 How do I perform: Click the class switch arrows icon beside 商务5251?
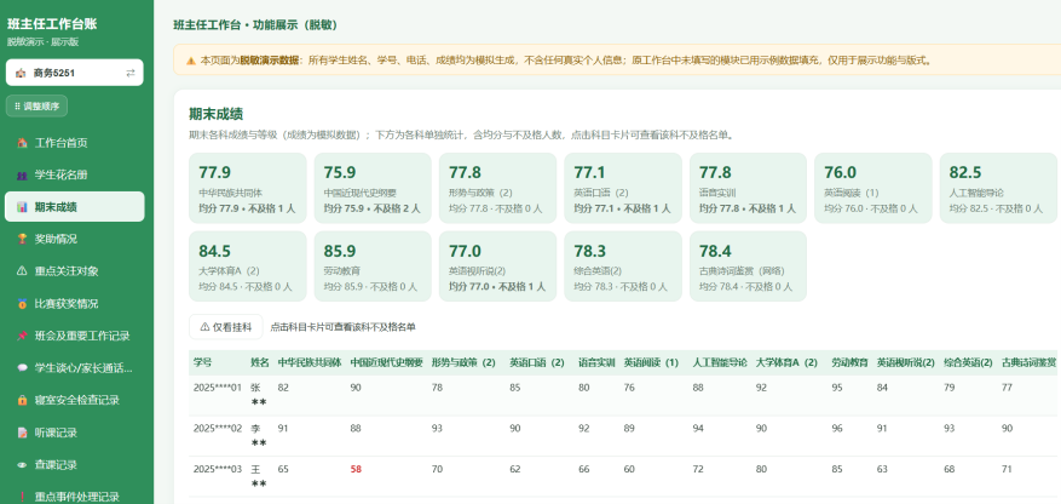click(x=131, y=73)
